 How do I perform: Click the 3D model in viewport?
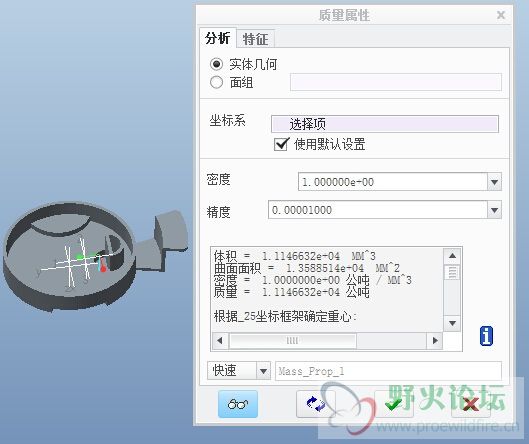(94, 256)
